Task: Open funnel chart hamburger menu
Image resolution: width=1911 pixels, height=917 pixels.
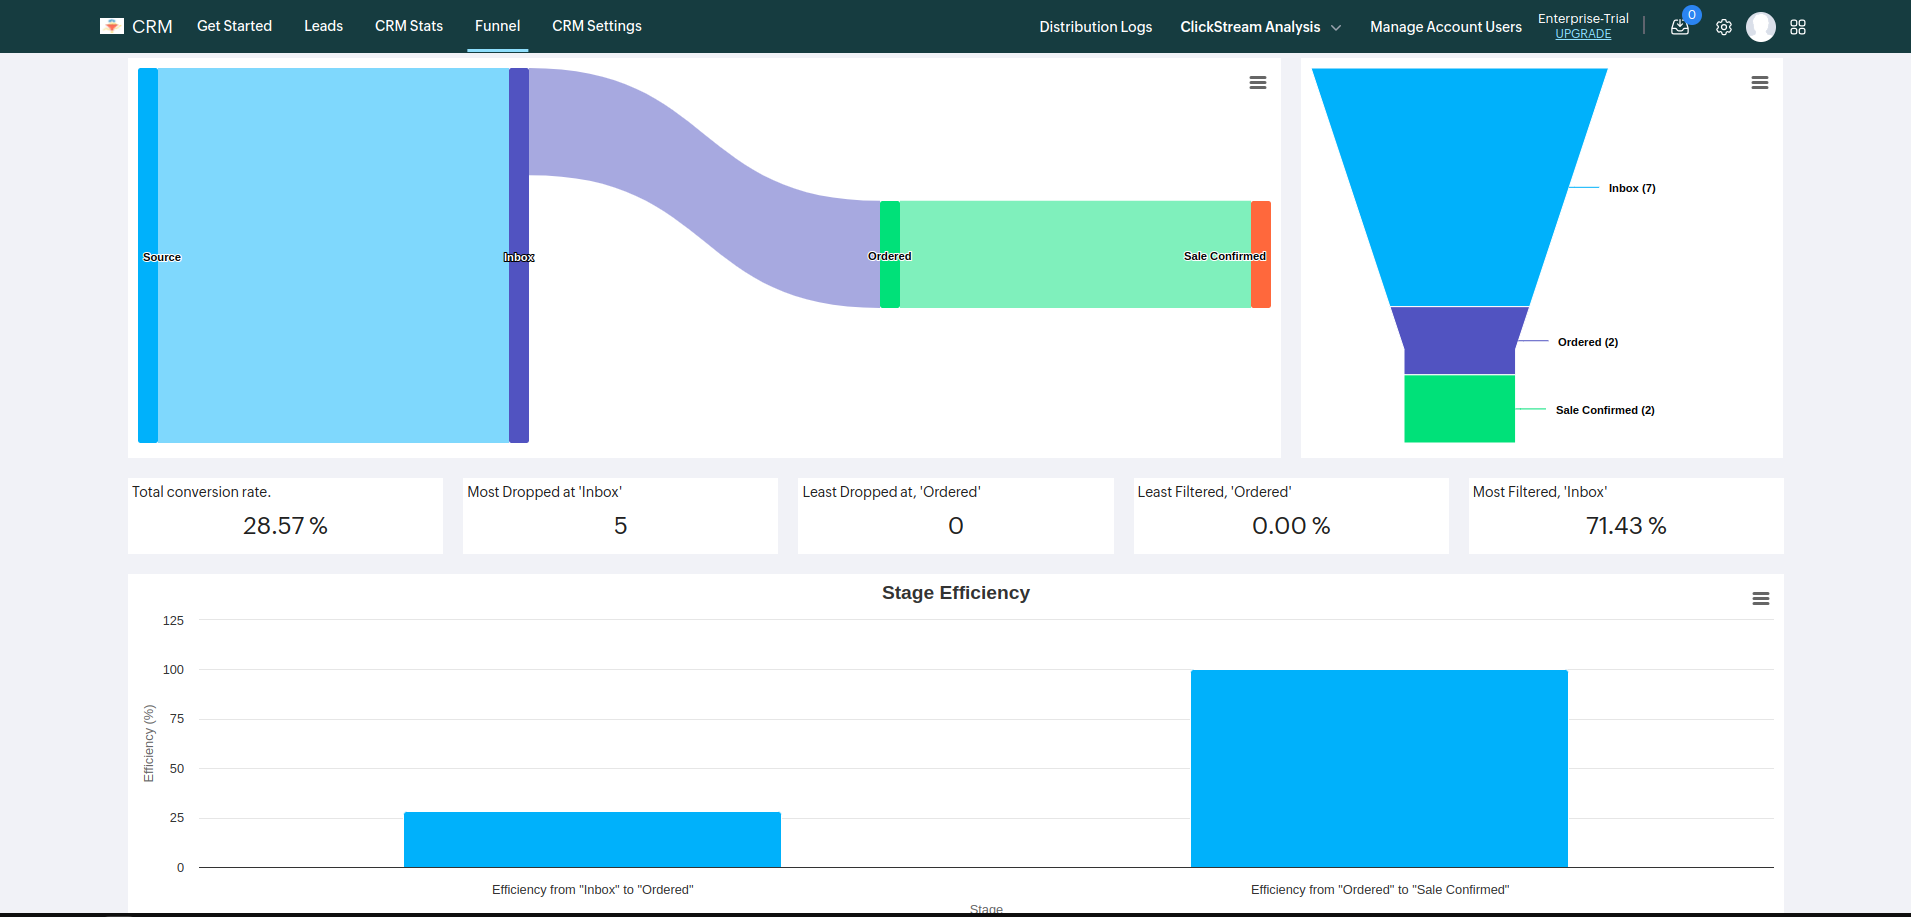Action: click(x=1760, y=83)
